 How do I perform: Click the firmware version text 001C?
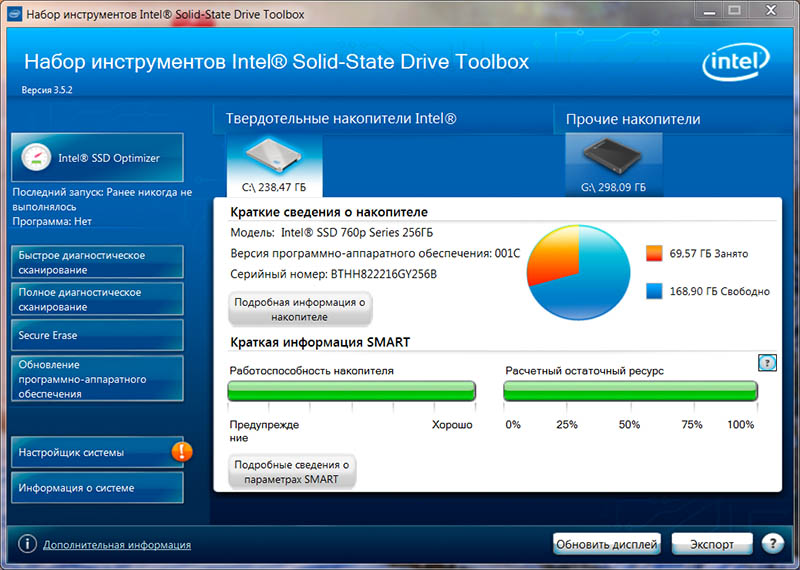click(x=507, y=254)
